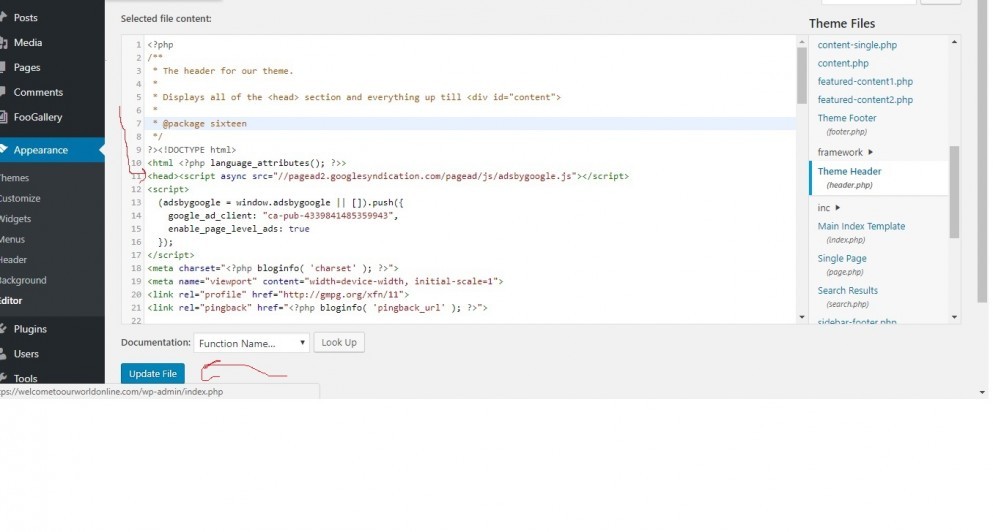This screenshot has width=993, height=532.
Task: Open the Customize submenu link
Action: [20, 198]
